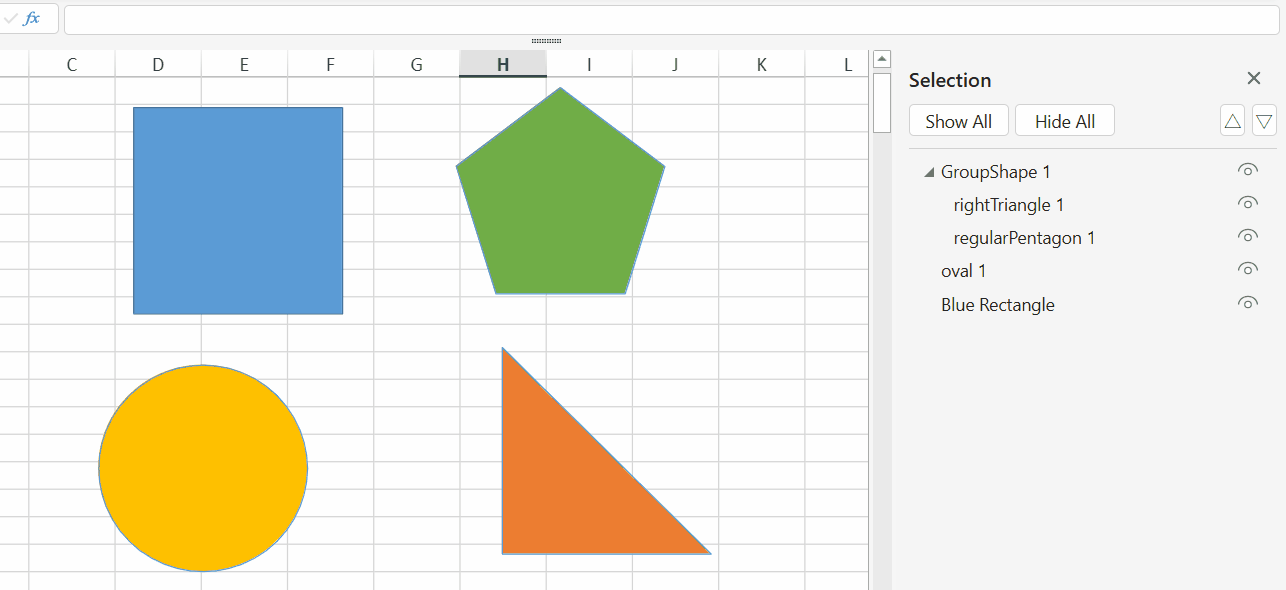Move selection up with the up triangle
The image size is (1286, 590).
pyautogui.click(x=1233, y=121)
